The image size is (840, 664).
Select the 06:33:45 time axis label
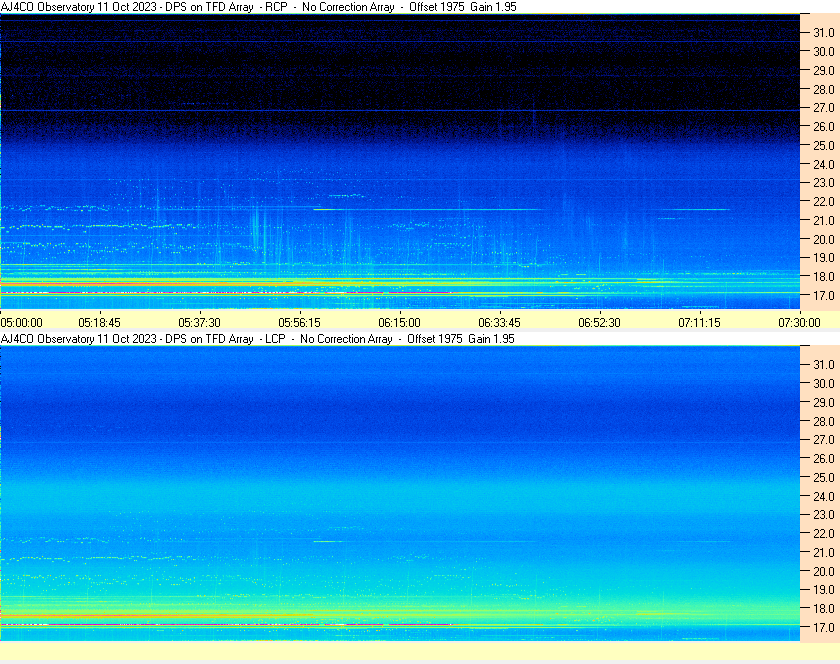click(499, 323)
